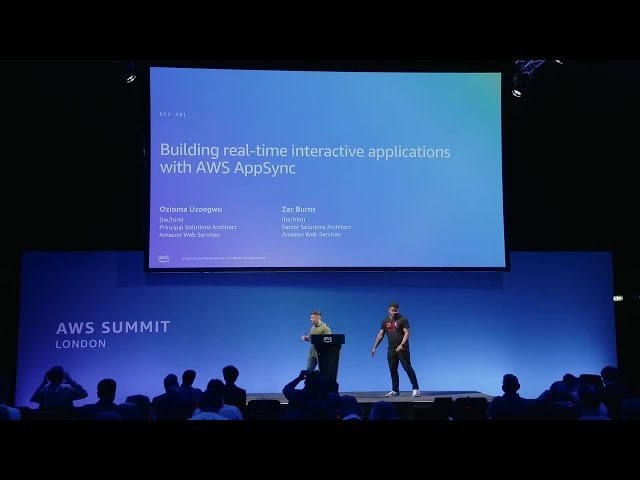640x480 pixels.
Task: Click "Senior Solutions Architect" text
Action: [316, 227]
